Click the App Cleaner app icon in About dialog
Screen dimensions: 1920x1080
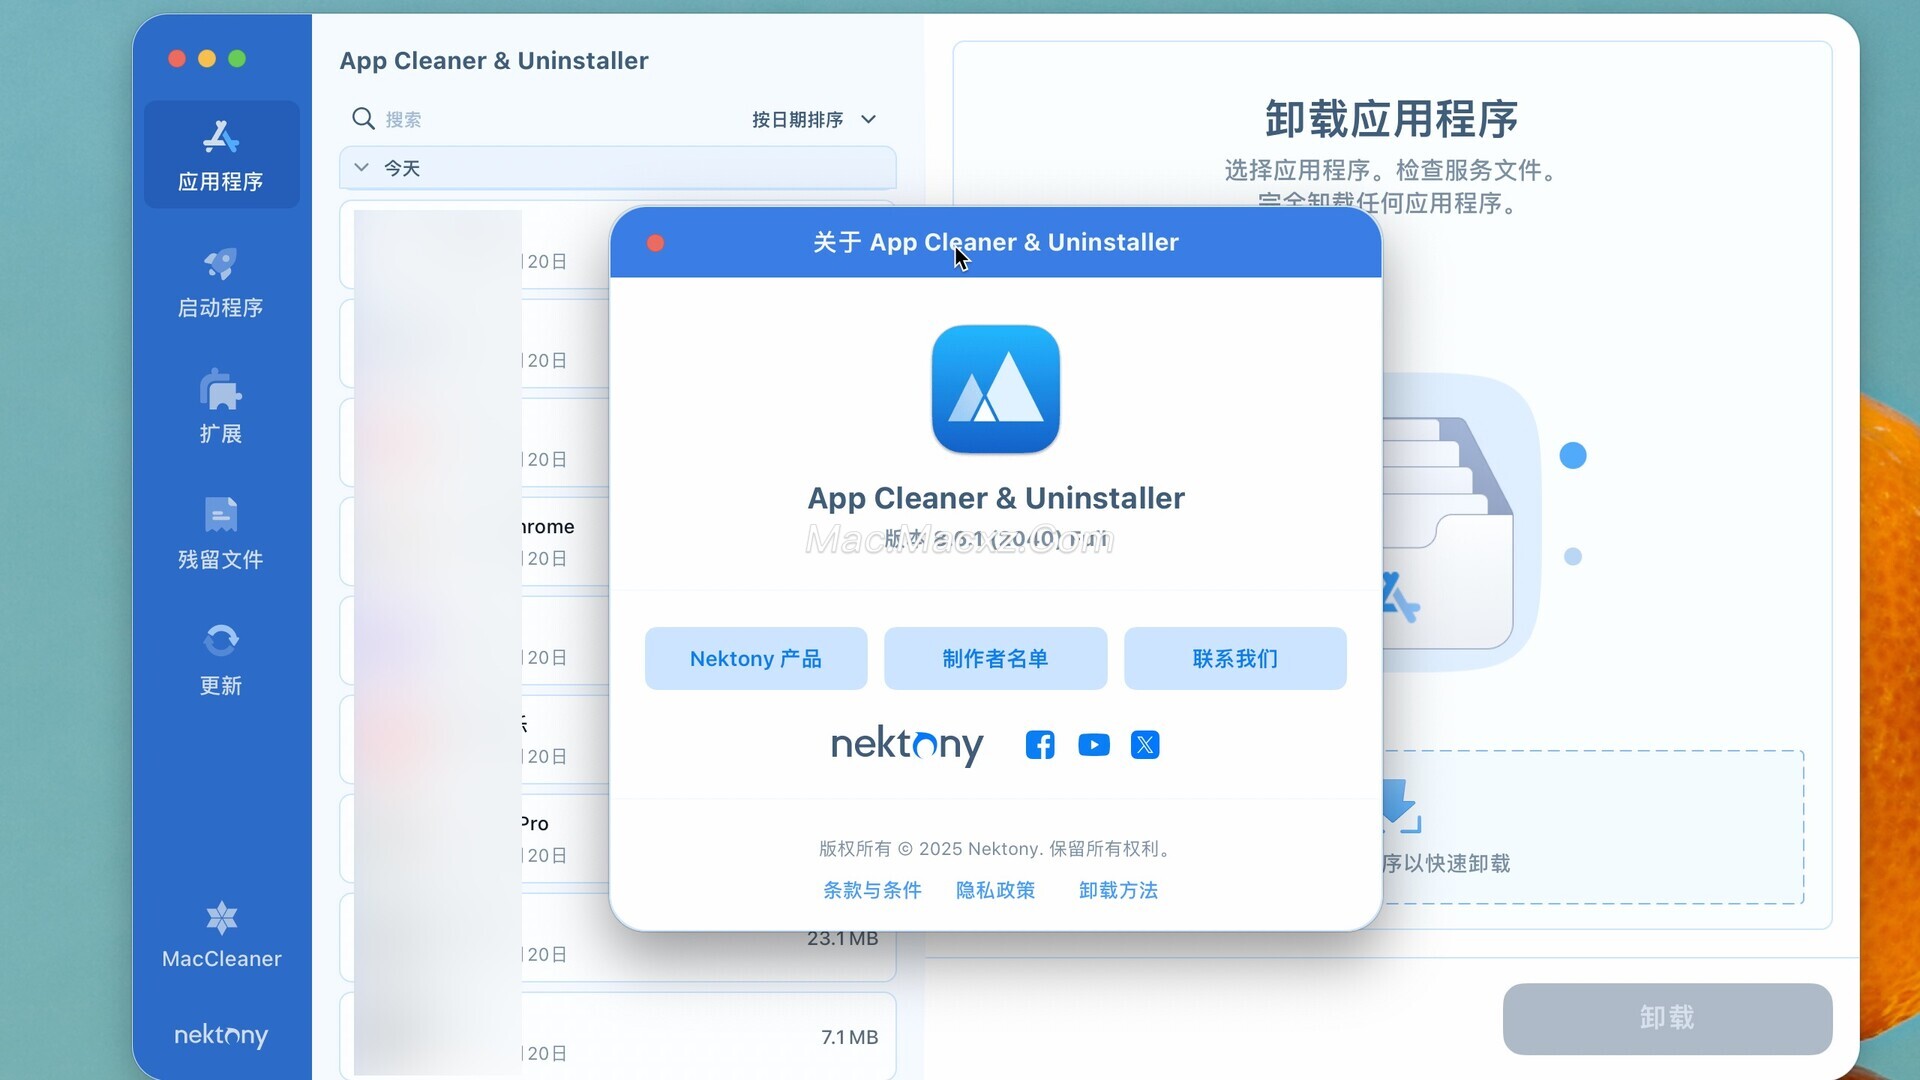click(995, 389)
